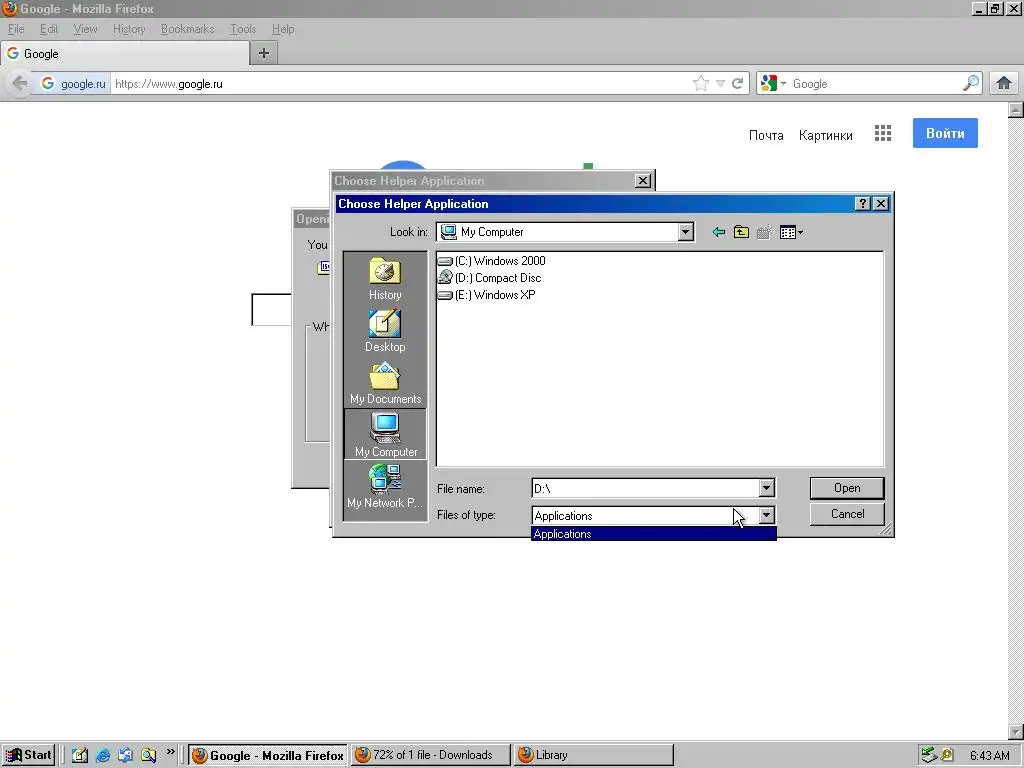
Task: Open the Edit menu
Action: tap(48, 29)
